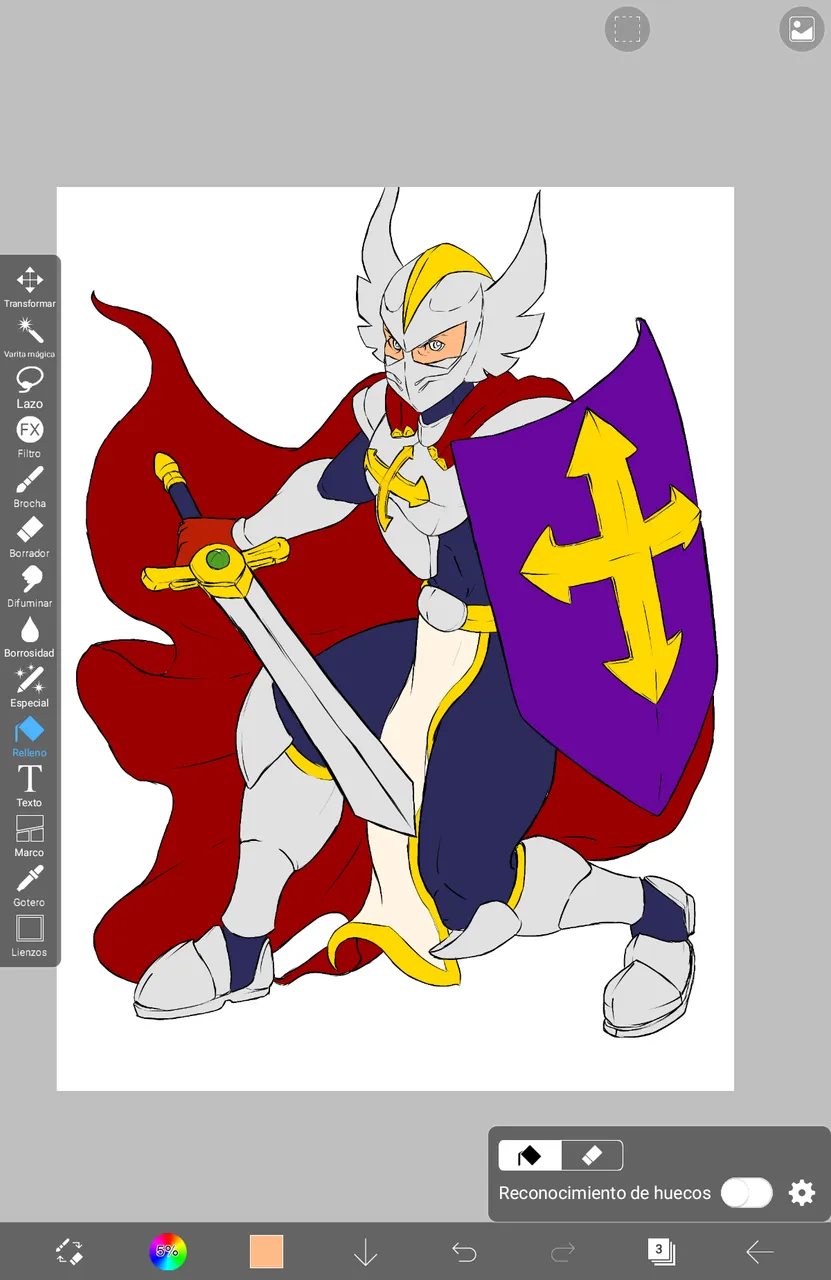Screen dimensions: 831x1280
Task: Undo the last action
Action: pos(464,1251)
